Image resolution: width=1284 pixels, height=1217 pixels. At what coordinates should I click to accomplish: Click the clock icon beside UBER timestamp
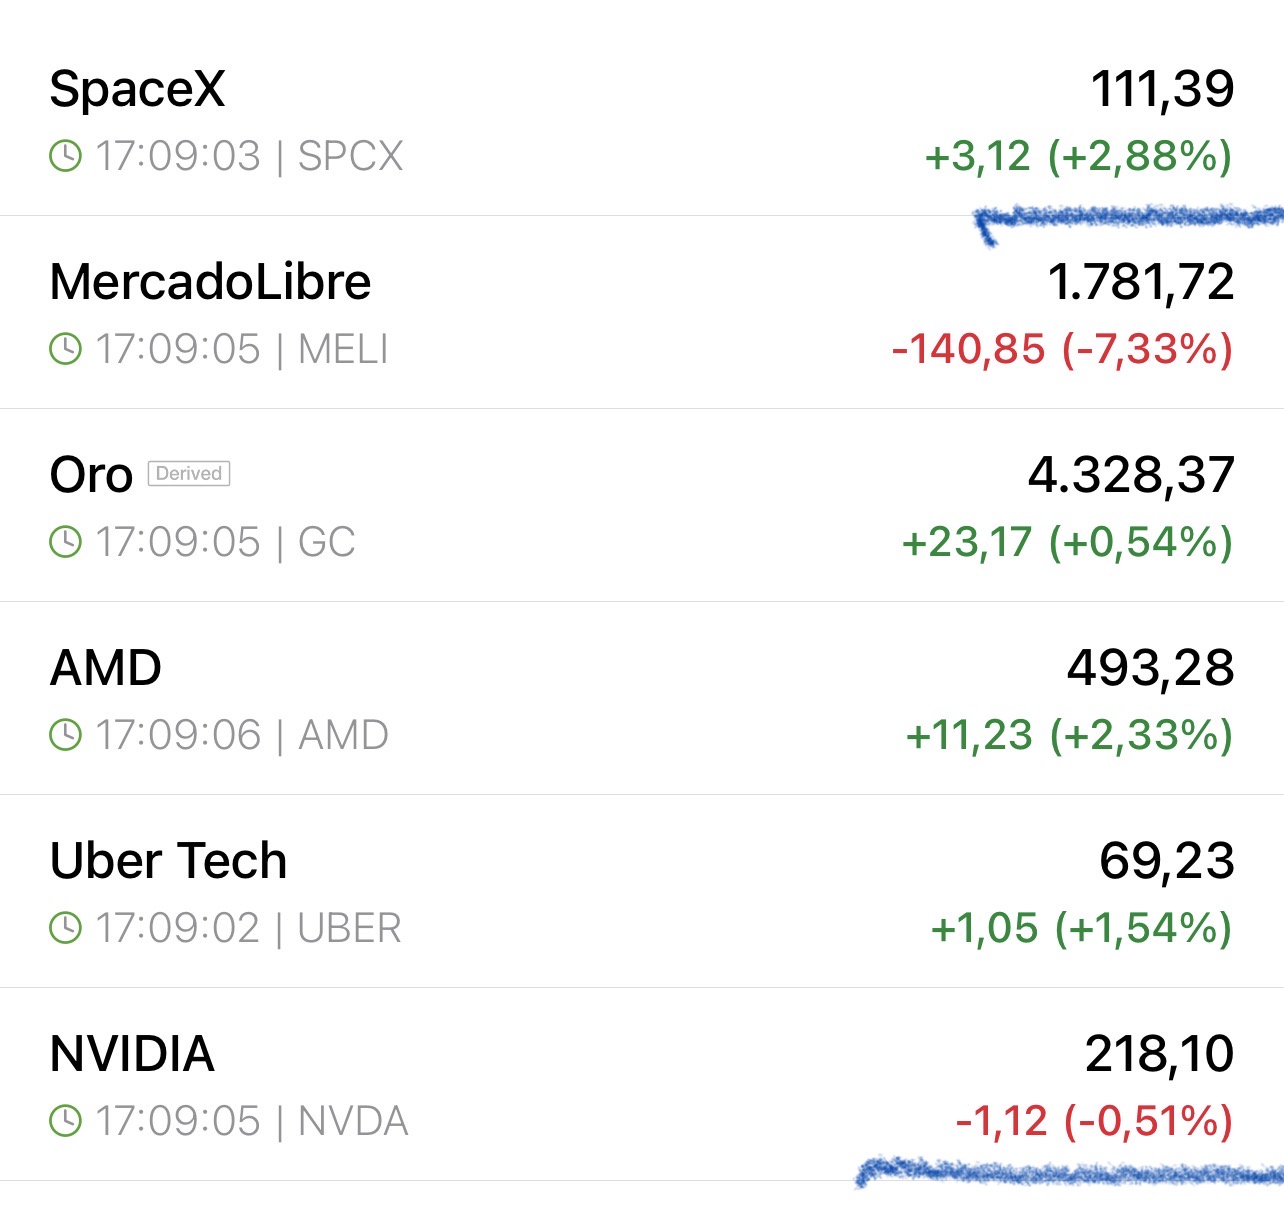point(65,928)
